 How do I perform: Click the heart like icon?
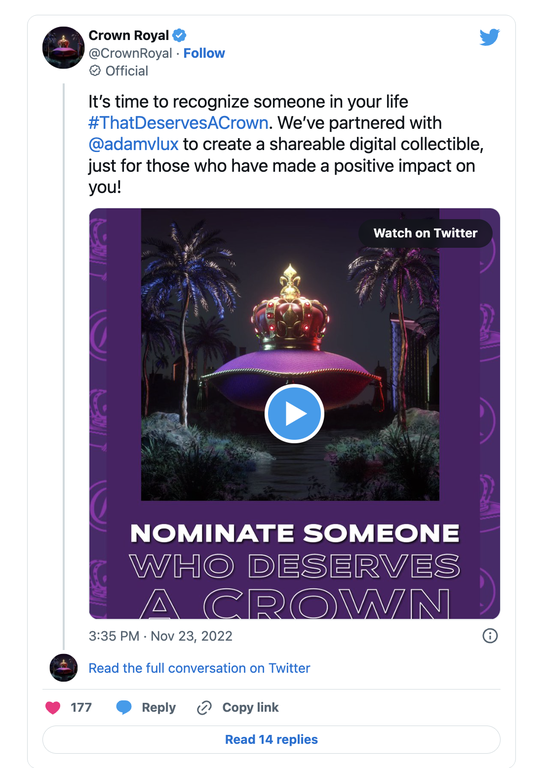(53, 707)
